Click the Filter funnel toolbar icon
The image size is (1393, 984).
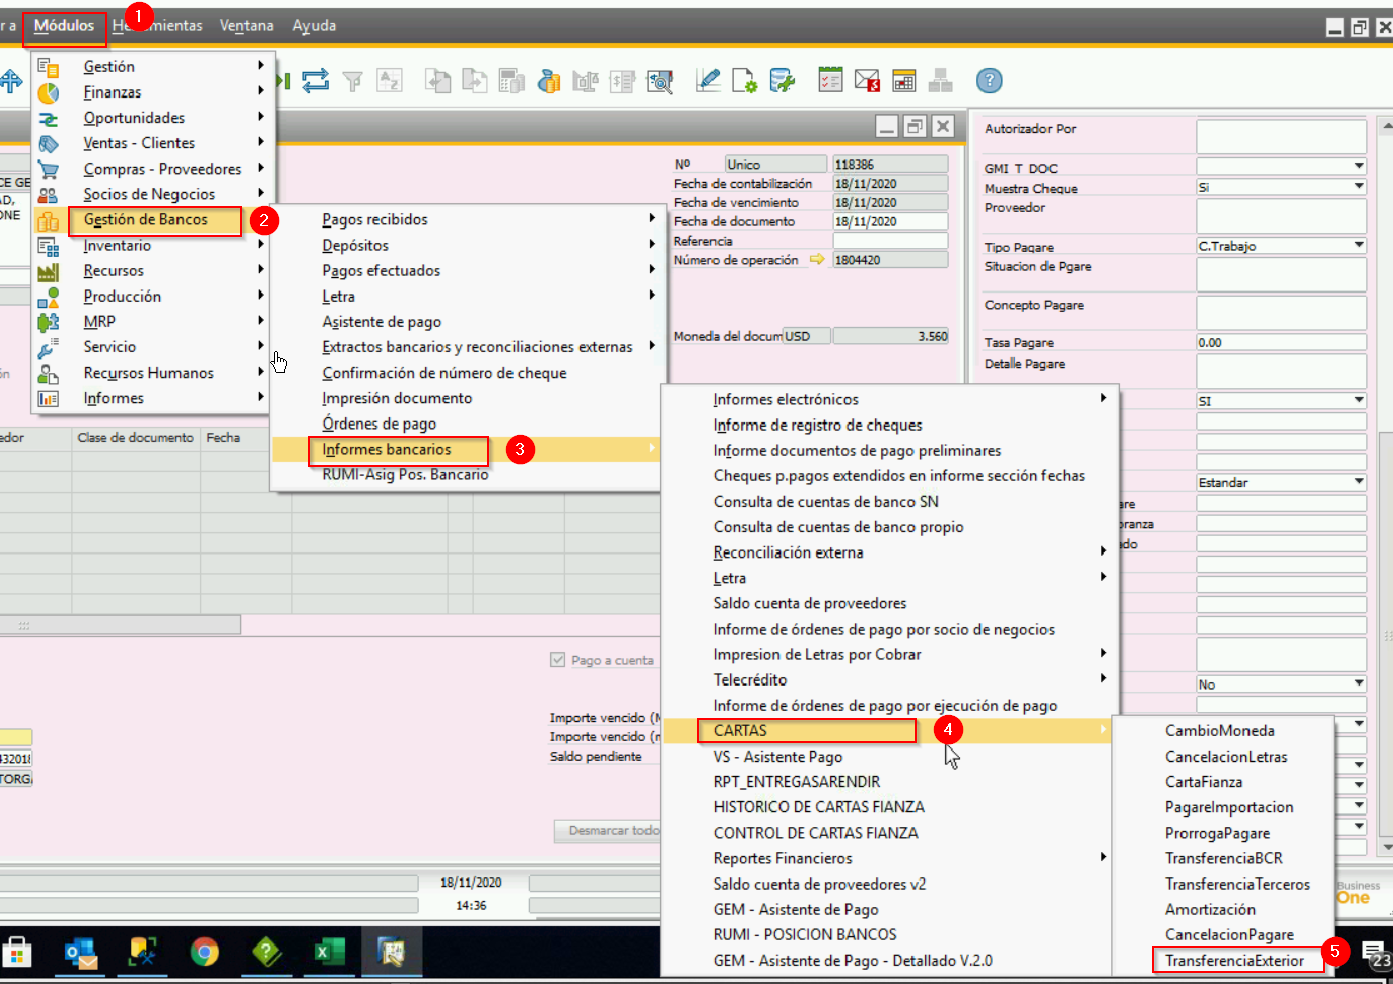(x=352, y=81)
